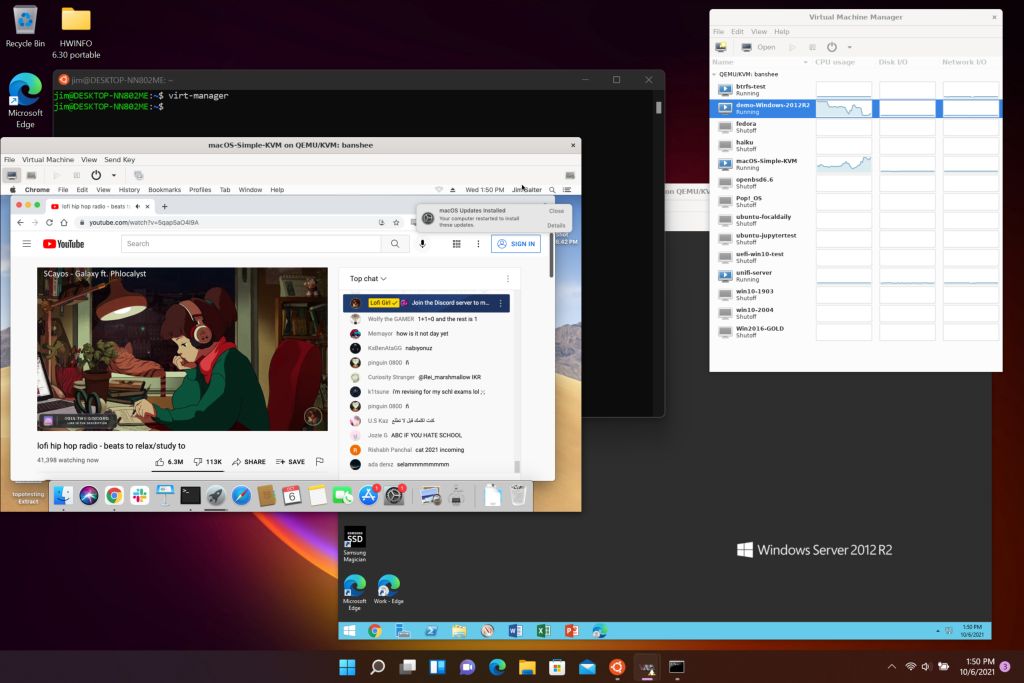Click the YouTube search input field
Image resolution: width=1024 pixels, height=683 pixels.
pos(251,243)
